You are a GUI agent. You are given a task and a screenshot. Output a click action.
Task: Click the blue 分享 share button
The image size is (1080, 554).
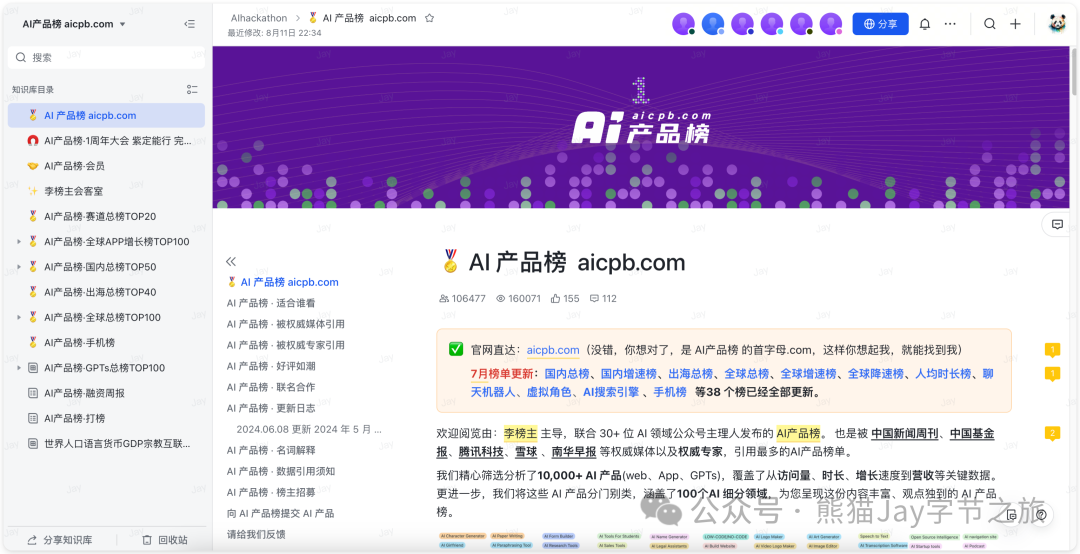pyautogui.click(x=880, y=24)
